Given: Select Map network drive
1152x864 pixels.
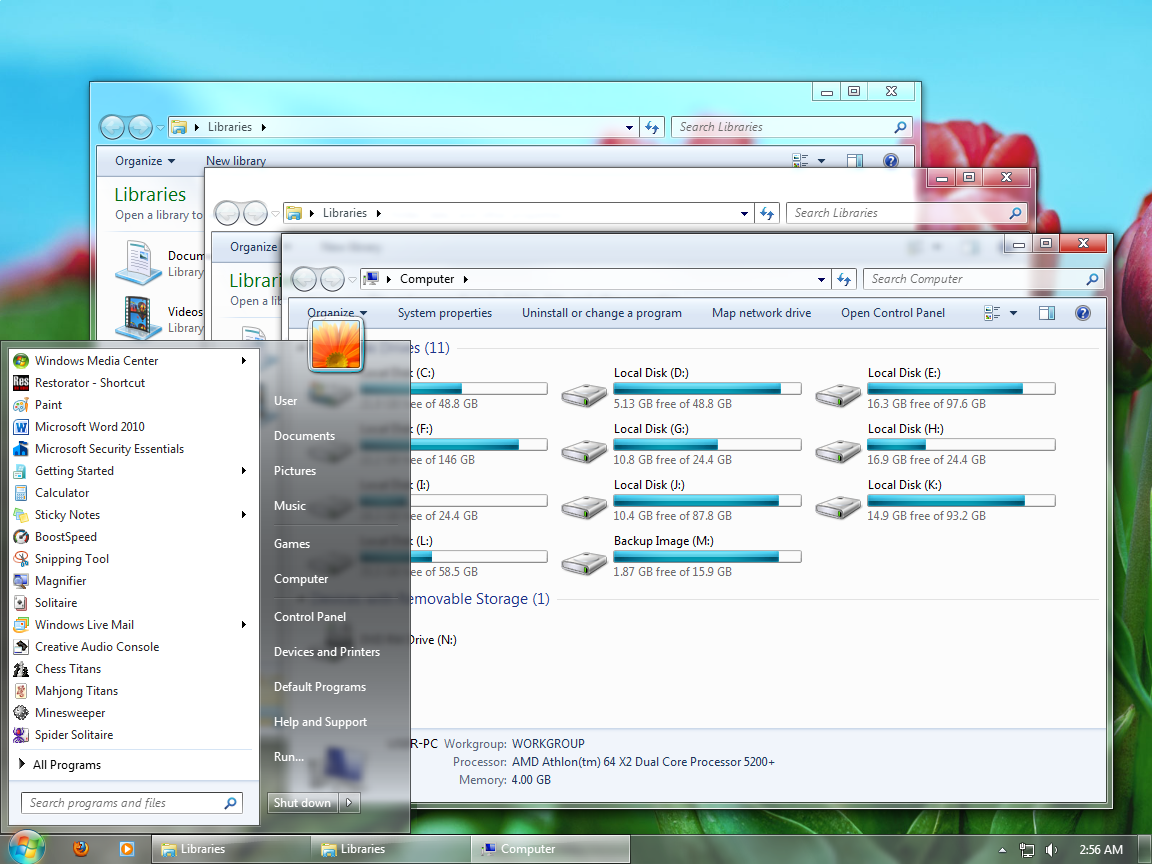Looking at the screenshot, I should [x=761, y=313].
